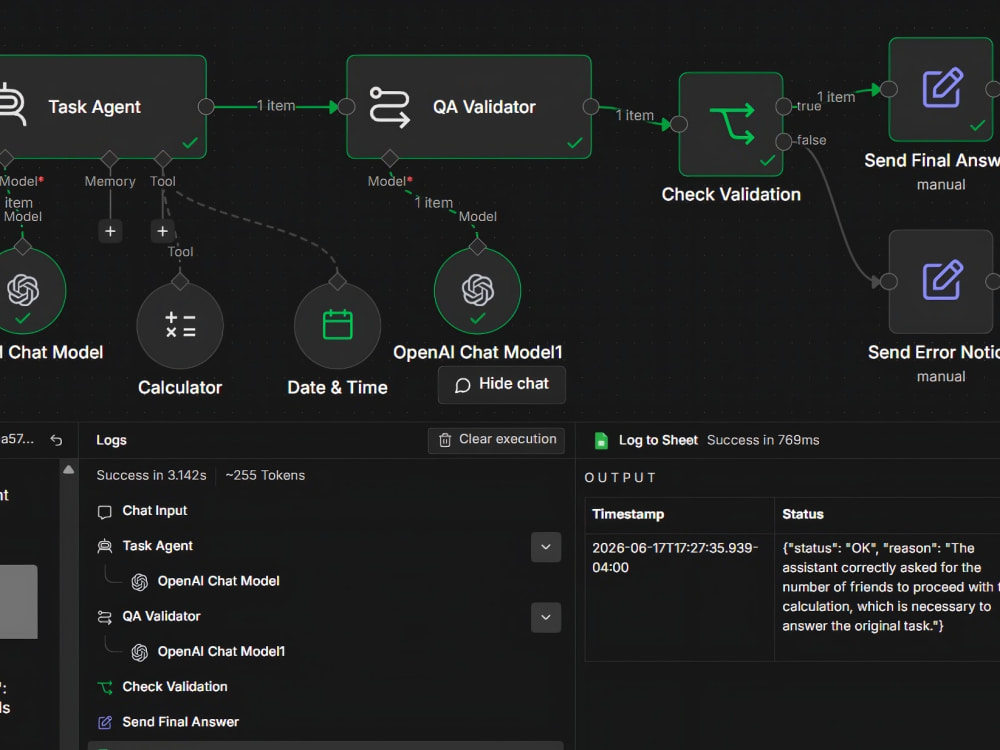Add a Tool sub-node with plus button

(163, 231)
